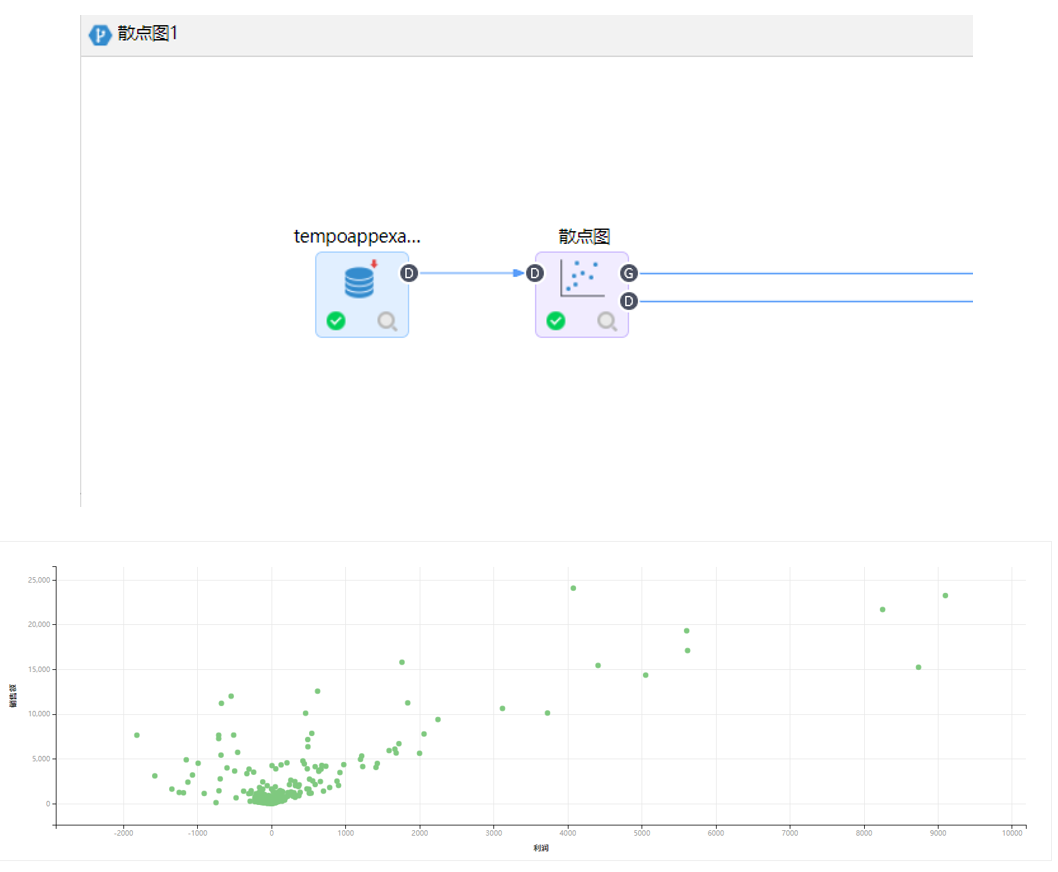This screenshot has height=872, width=1058.
Task: Select the database icon in the tempoappexa node
Action: point(359,281)
